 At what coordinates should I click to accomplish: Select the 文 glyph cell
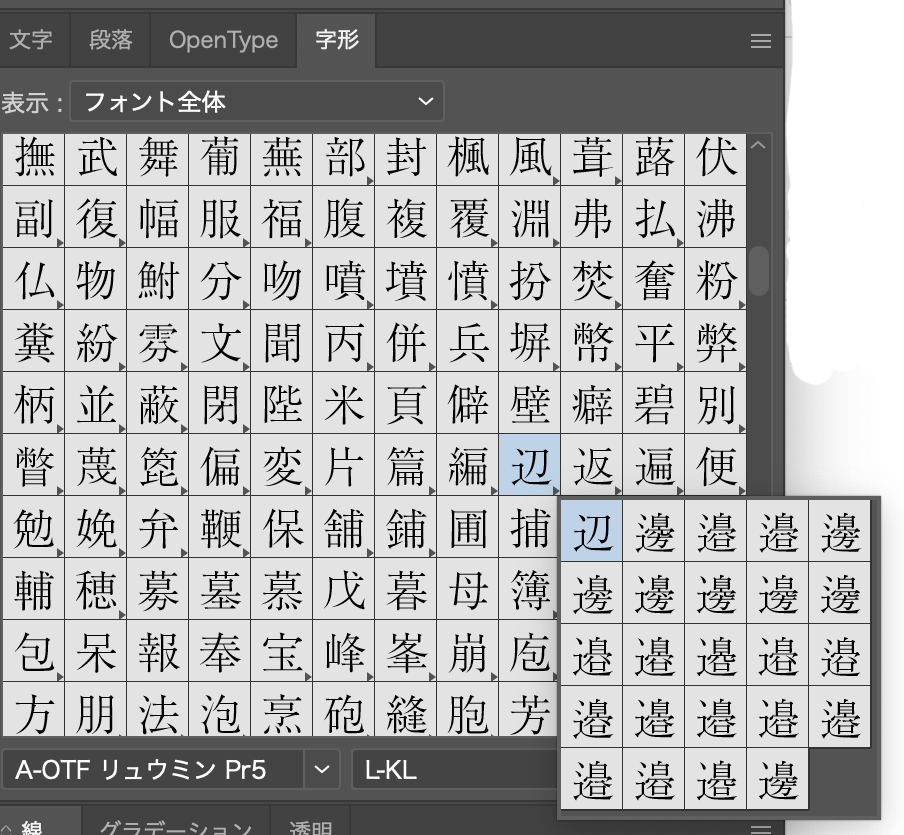220,342
